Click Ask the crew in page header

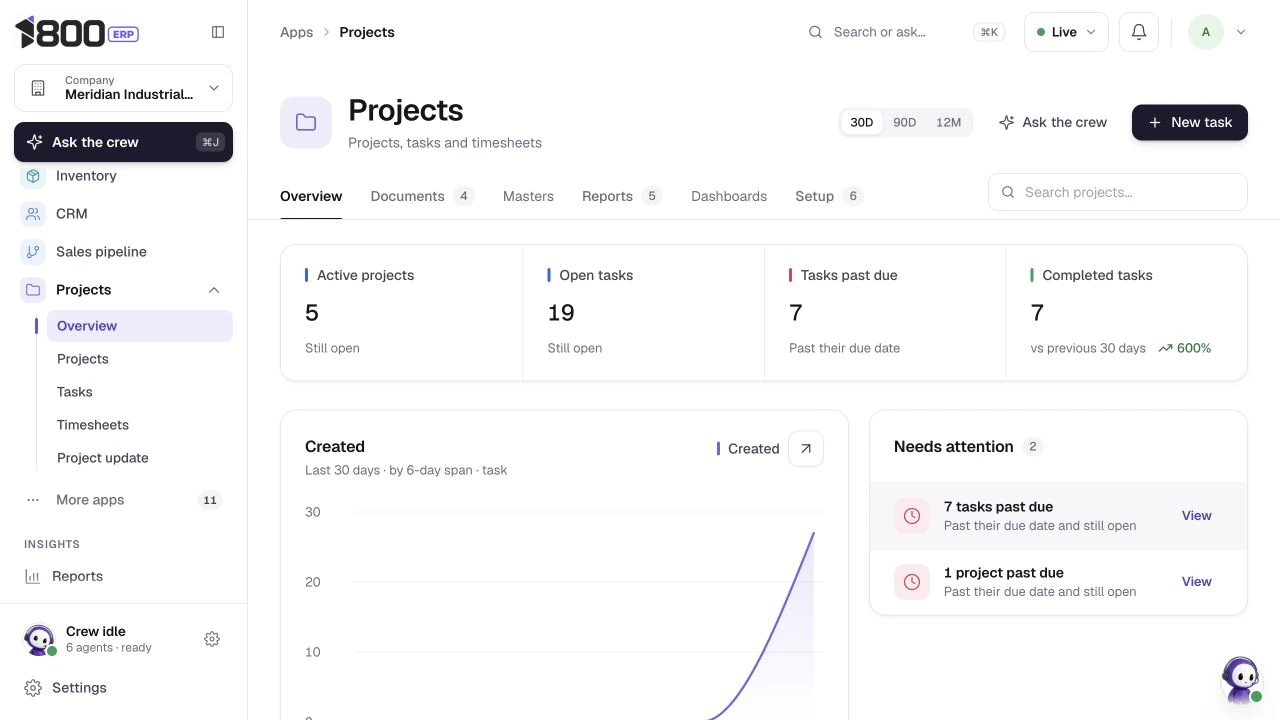pos(1053,122)
